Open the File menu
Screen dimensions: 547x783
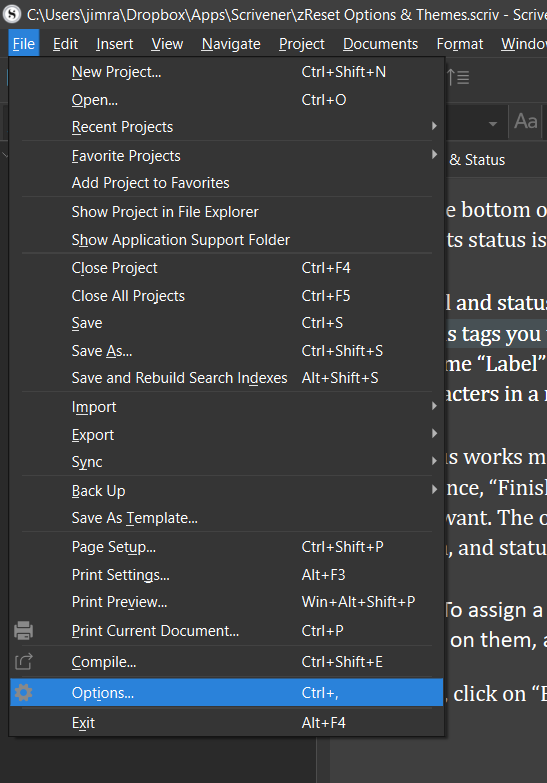pos(24,44)
